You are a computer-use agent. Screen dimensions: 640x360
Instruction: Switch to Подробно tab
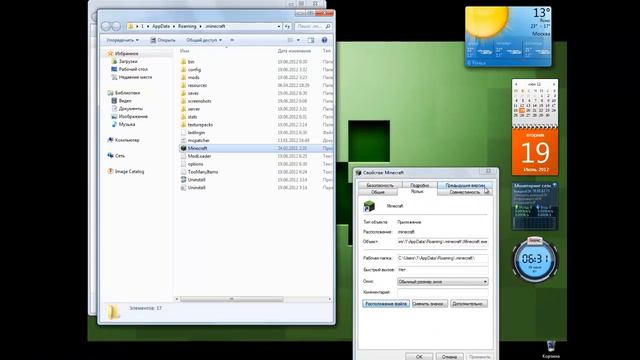pos(420,185)
